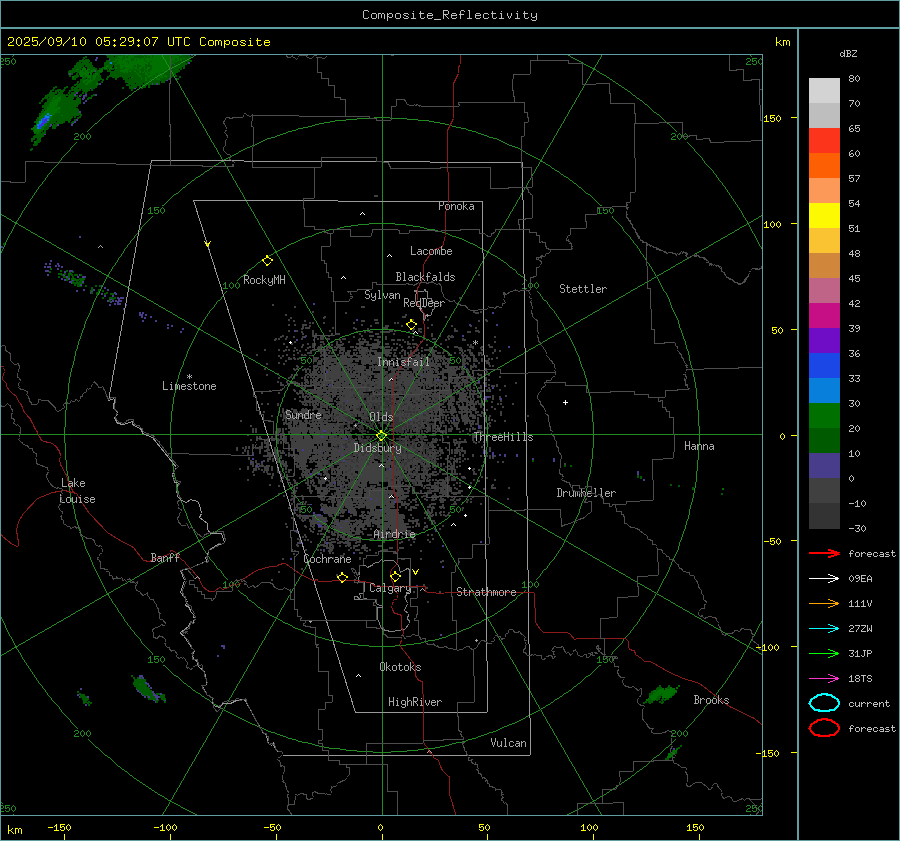Click the yellow diamond marker beside RockyMH
Image resolution: width=900 pixels, height=841 pixels.
267,261
